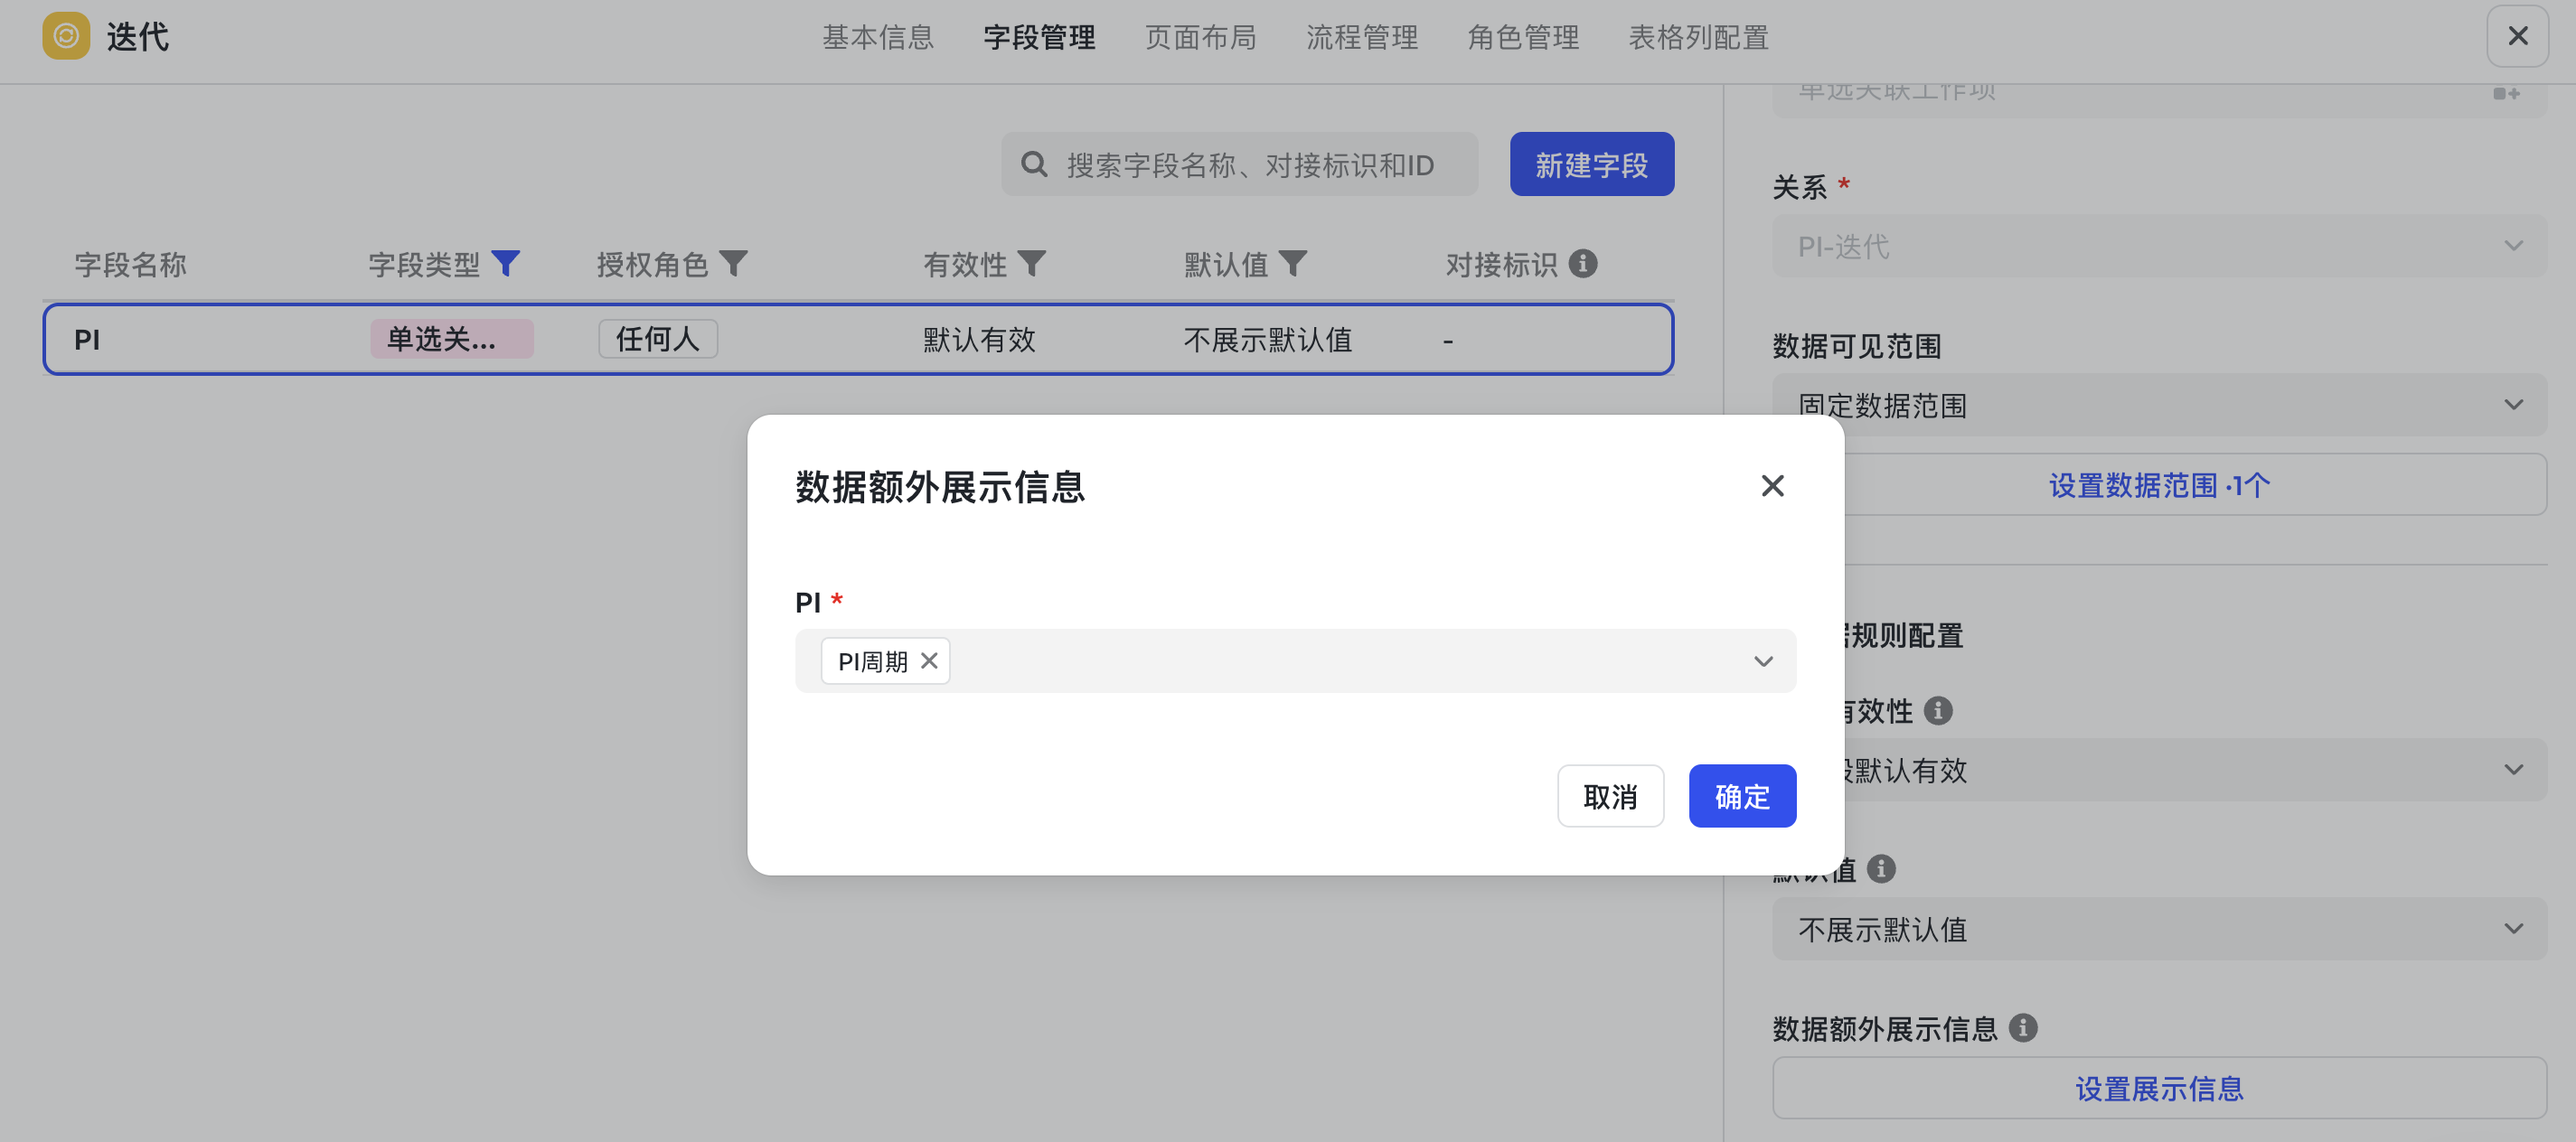2576x1142 pixels.
Task: Switch to the 流程管理 tab
Action: 1362,37
